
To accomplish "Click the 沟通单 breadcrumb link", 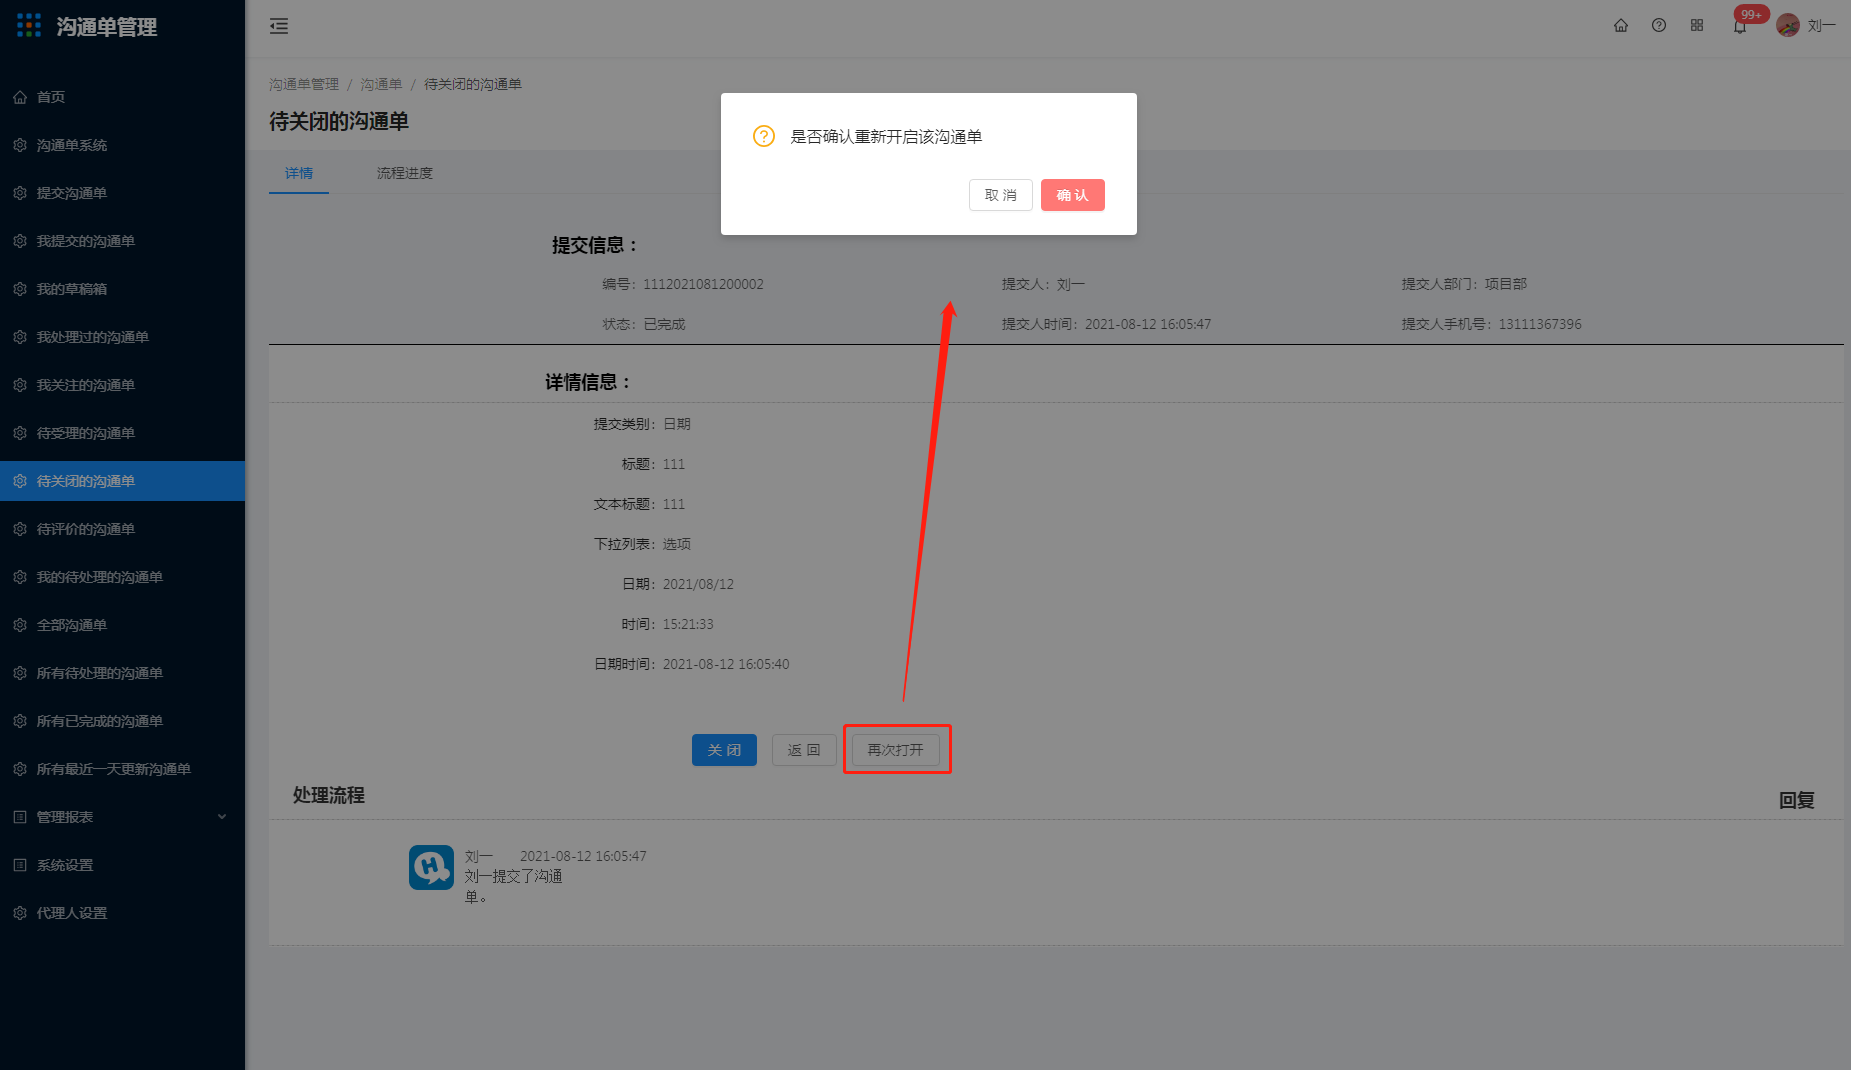I will tap(381, 84).
